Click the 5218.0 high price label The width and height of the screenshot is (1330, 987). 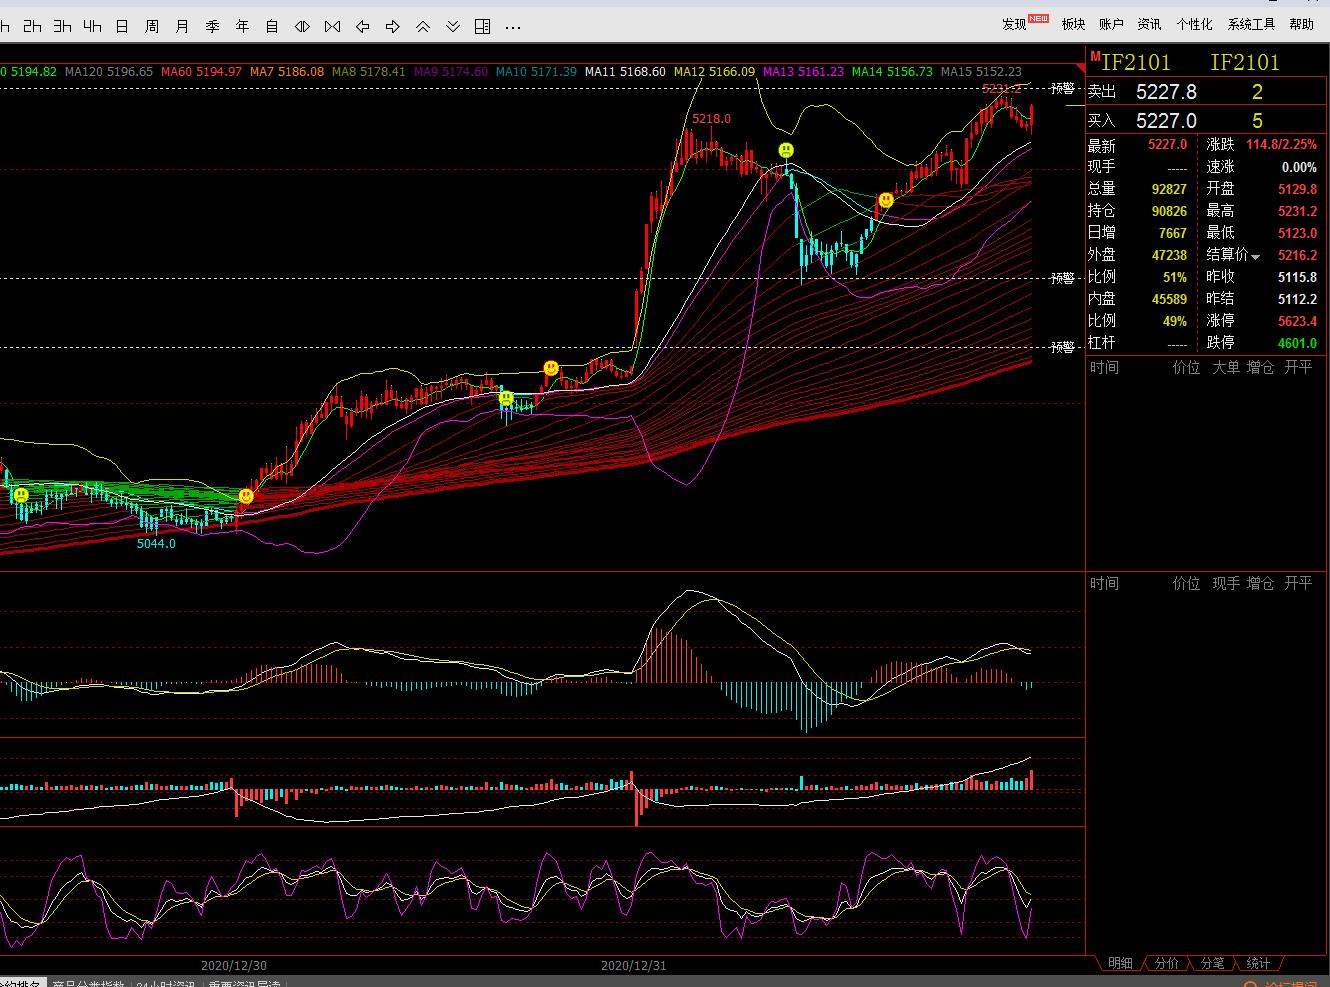tap(712, 119)
